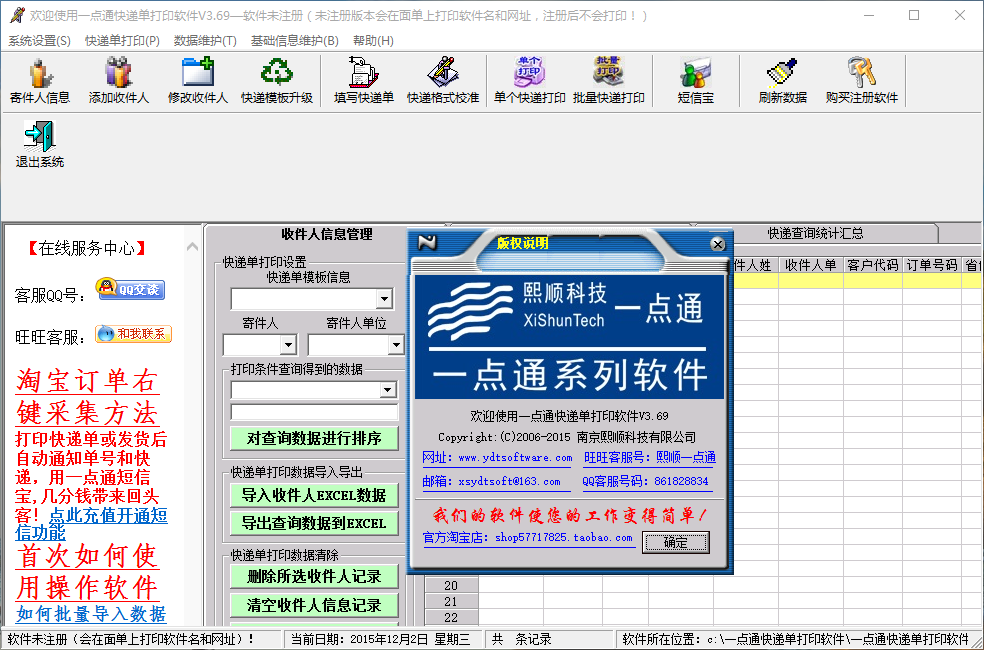
Task: Click the 添加收件人 add recipient icon
Action: click(118, 80)
